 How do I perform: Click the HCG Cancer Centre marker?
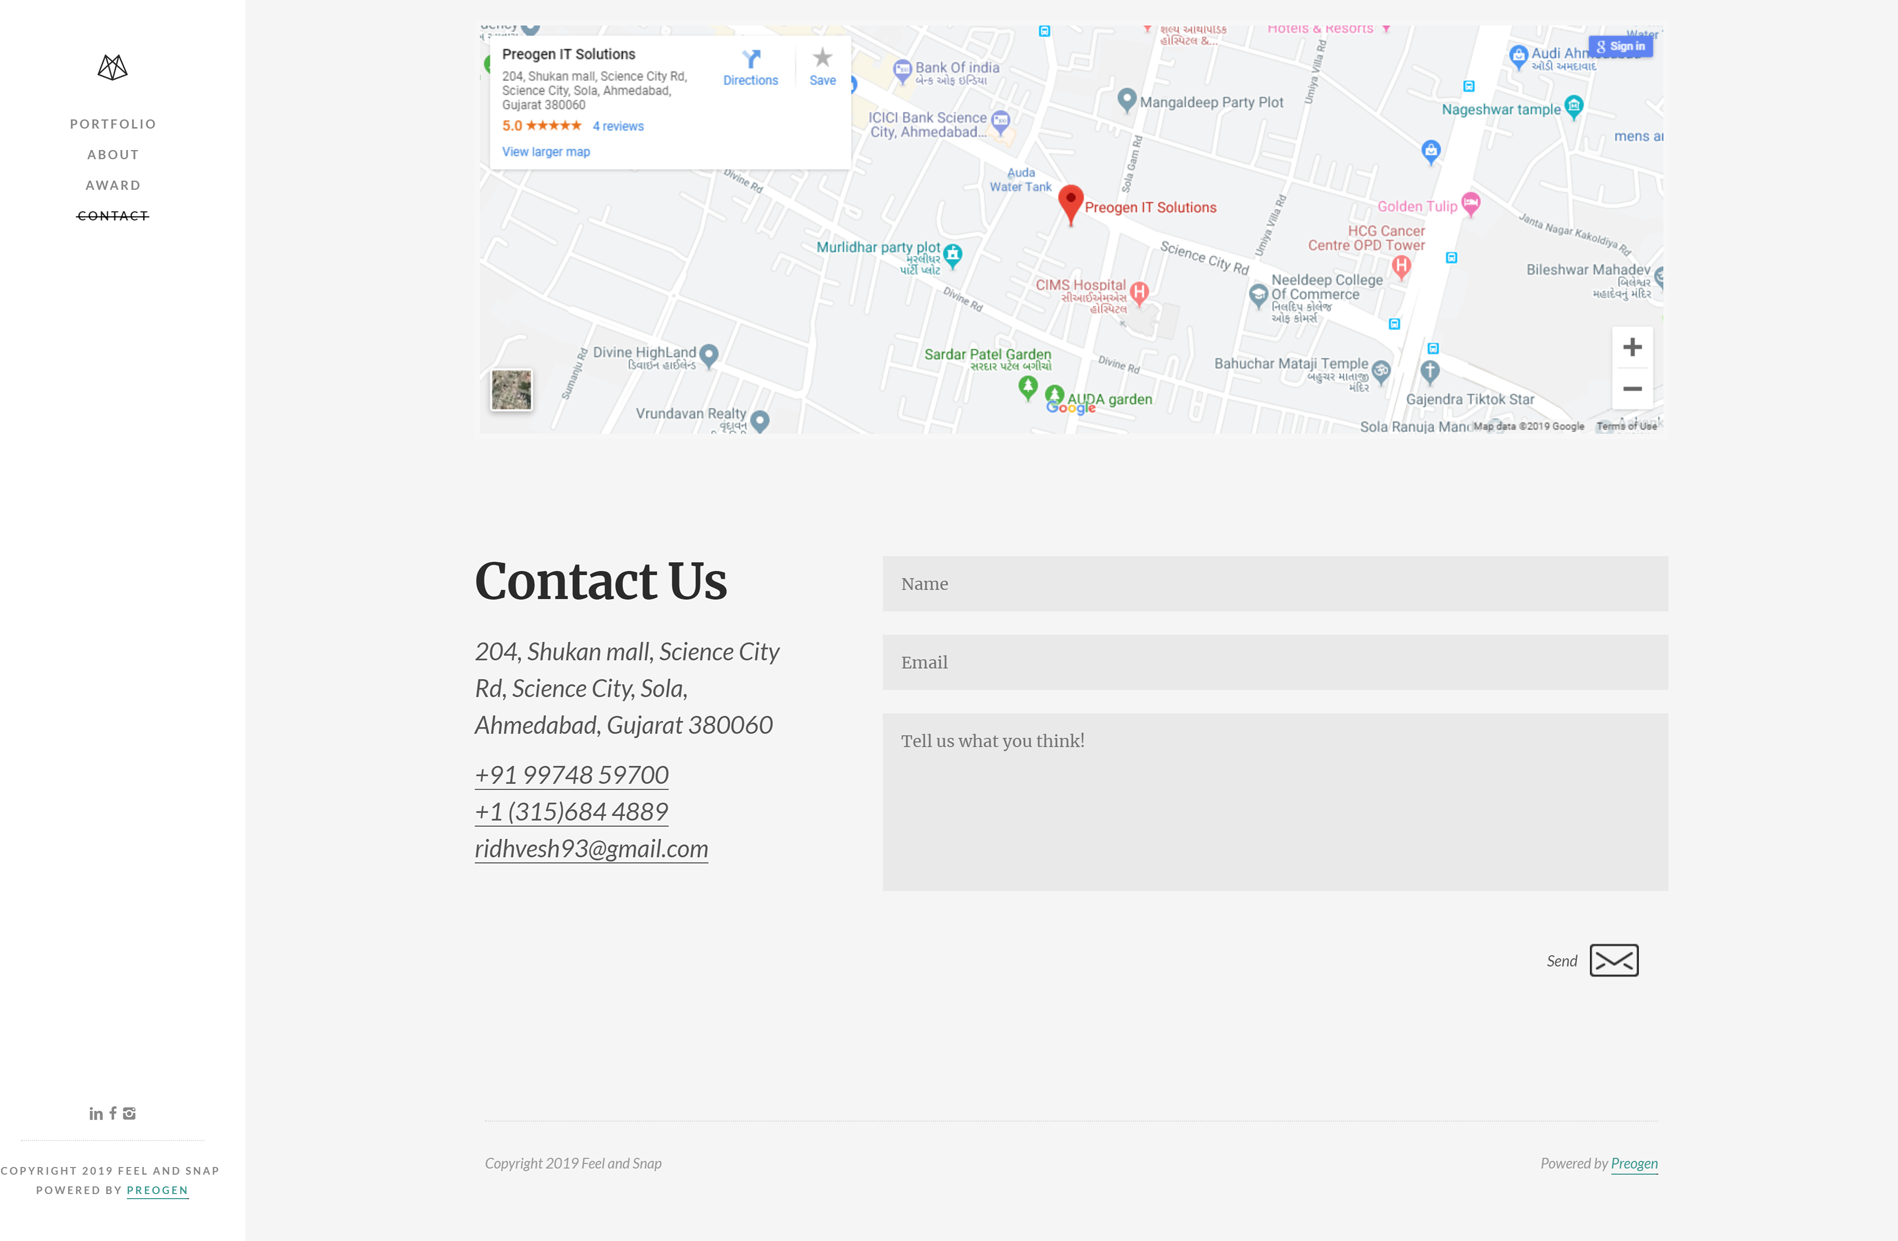point(1401,266)
